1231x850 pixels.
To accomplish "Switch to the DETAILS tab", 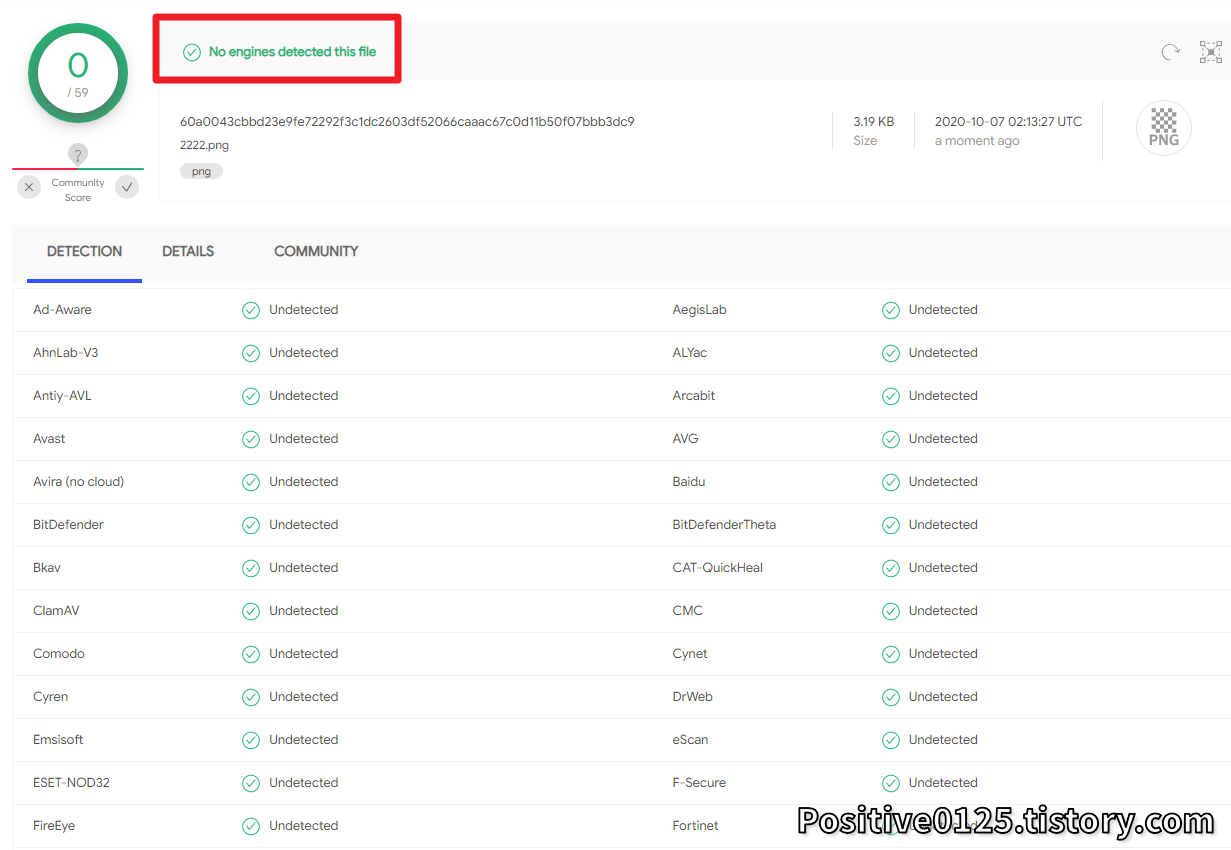I will (188, 251).
